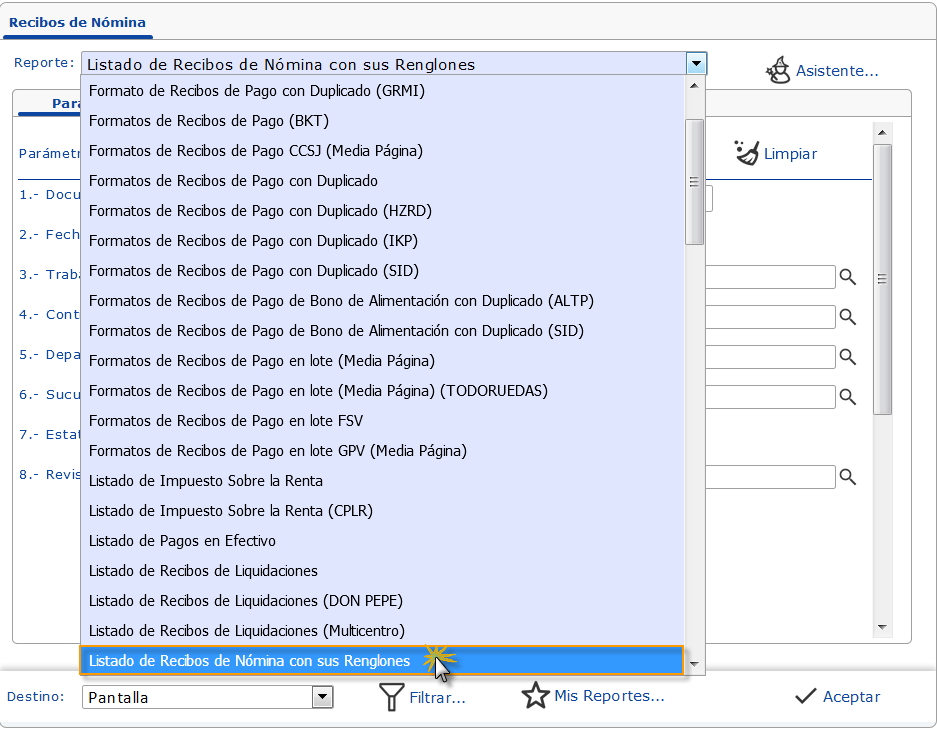Image resolution: width=937 pixels, height=730 pixels.
Task: Select highlighted Listado de Recibos de Nómina con sus Renglones
Action: tap(249, 661)
